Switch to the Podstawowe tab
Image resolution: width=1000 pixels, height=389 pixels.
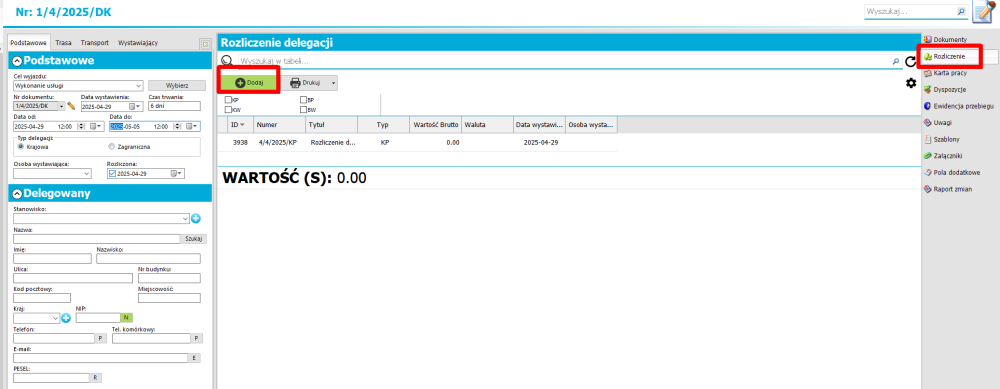coord(29,43)
